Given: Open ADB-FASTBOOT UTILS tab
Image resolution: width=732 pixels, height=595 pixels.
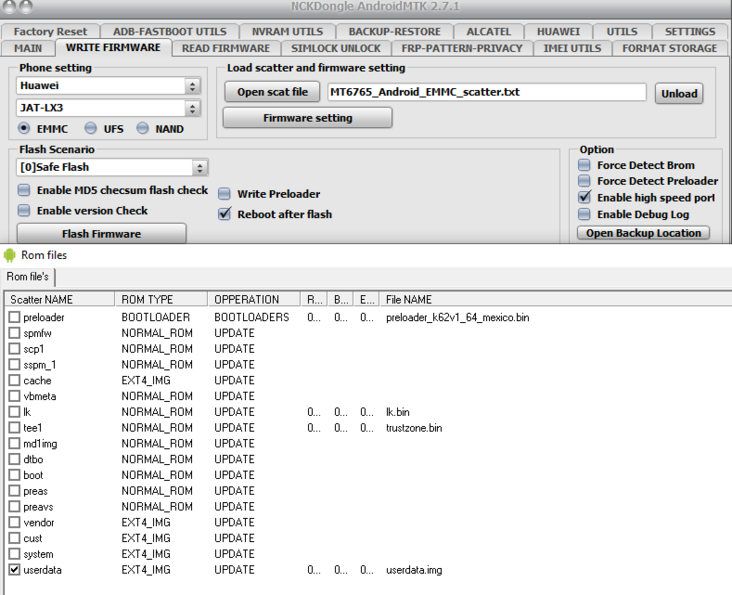Looking at the screenshot, I should (169, 32).
